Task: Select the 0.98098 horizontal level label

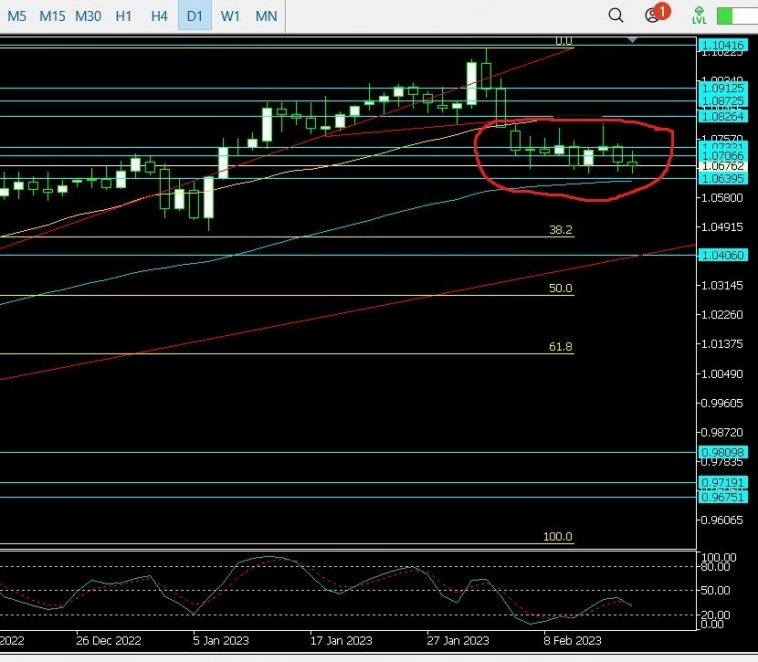Action: click(722, 452)
